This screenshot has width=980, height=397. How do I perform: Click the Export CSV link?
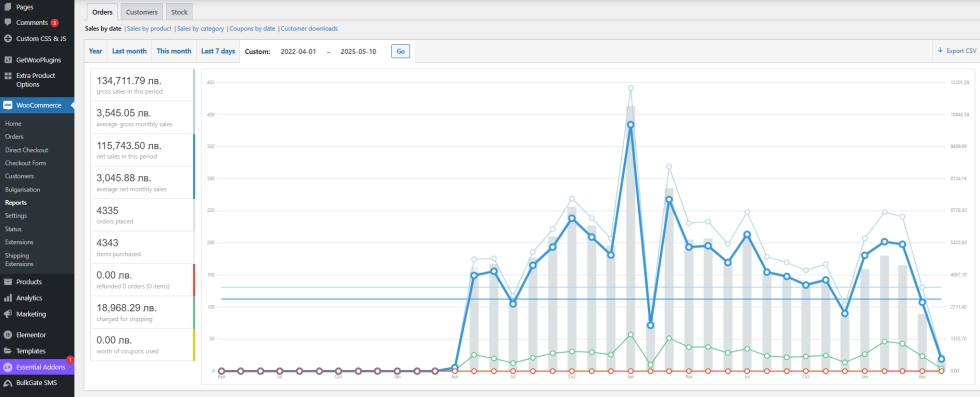pos(957,51)
